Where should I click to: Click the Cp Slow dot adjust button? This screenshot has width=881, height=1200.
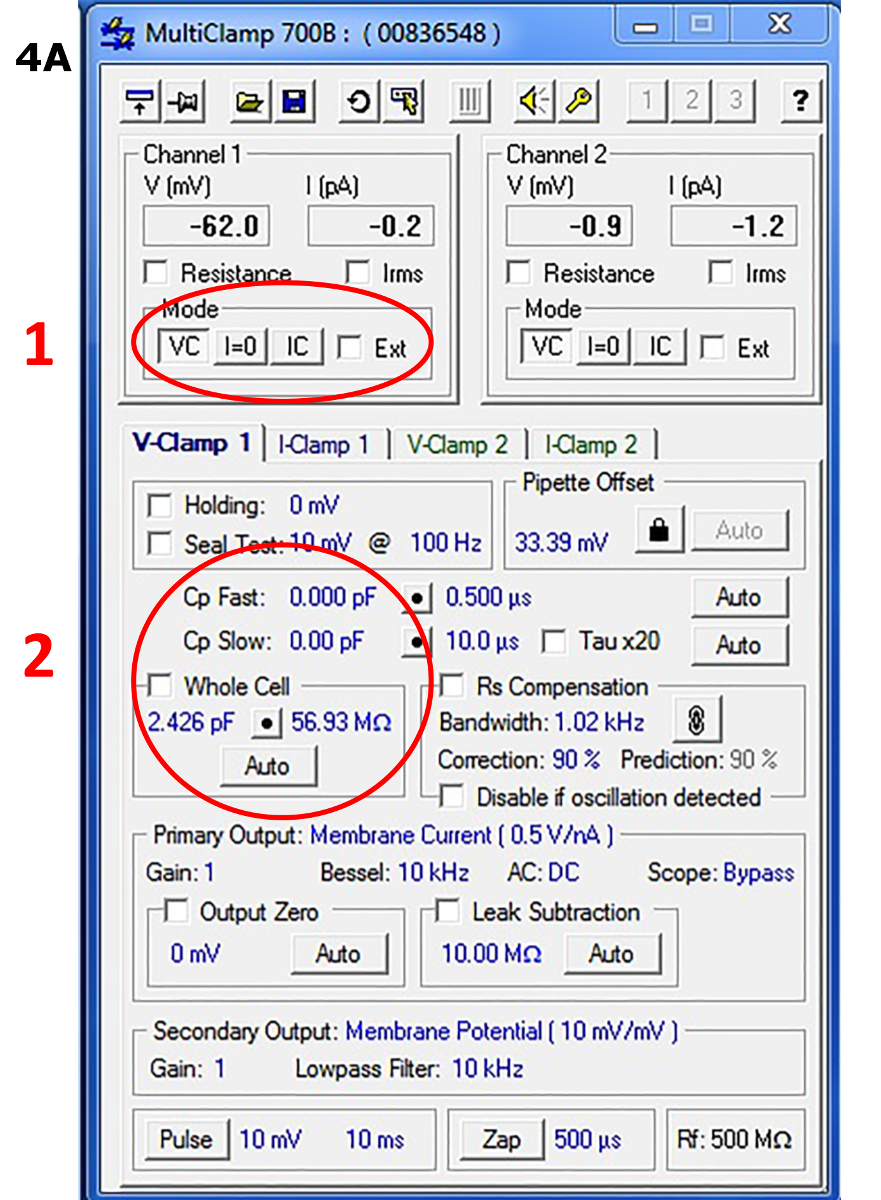pyautogui.click(x=417, y=642)
